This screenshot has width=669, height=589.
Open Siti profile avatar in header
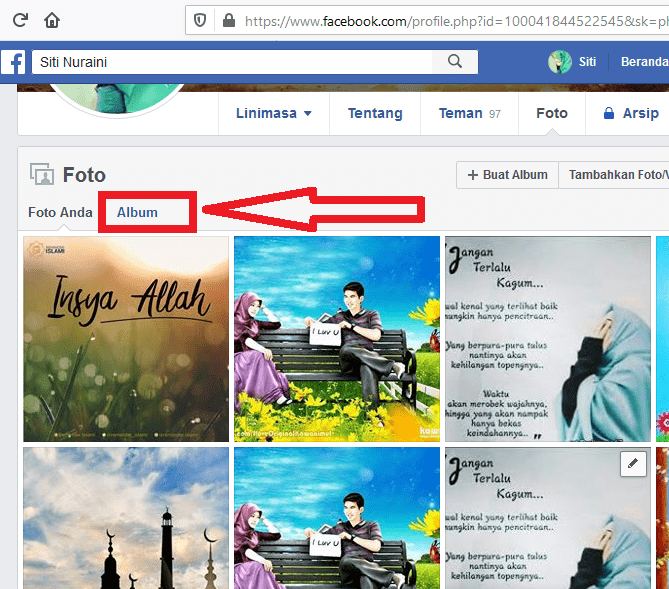(x=560, y=62)
